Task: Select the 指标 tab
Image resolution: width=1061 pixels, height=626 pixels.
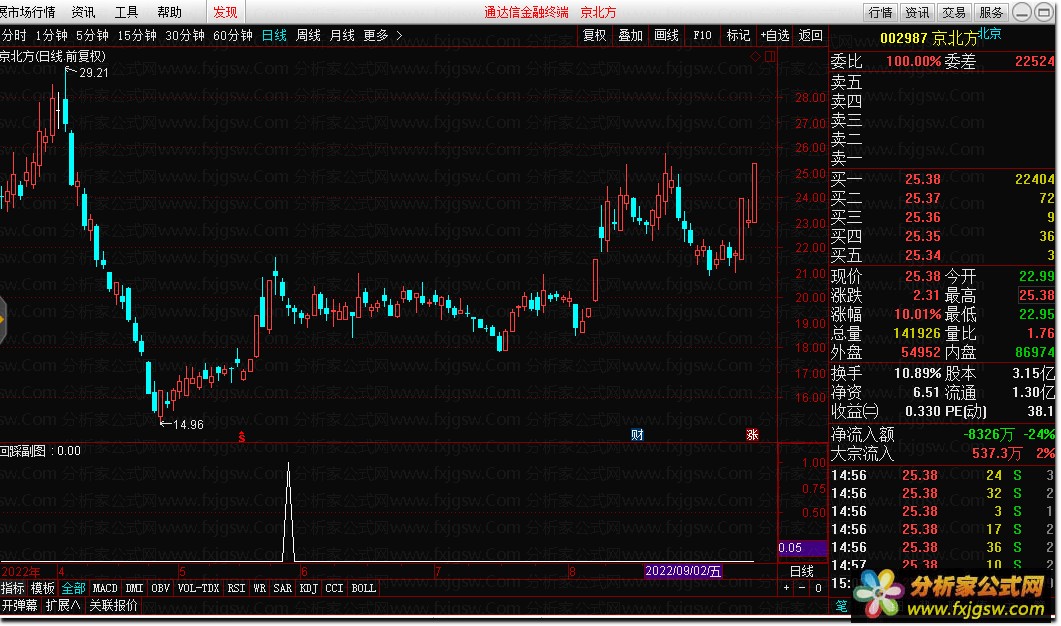Action: pyautogui.click(x=13, y=588)
